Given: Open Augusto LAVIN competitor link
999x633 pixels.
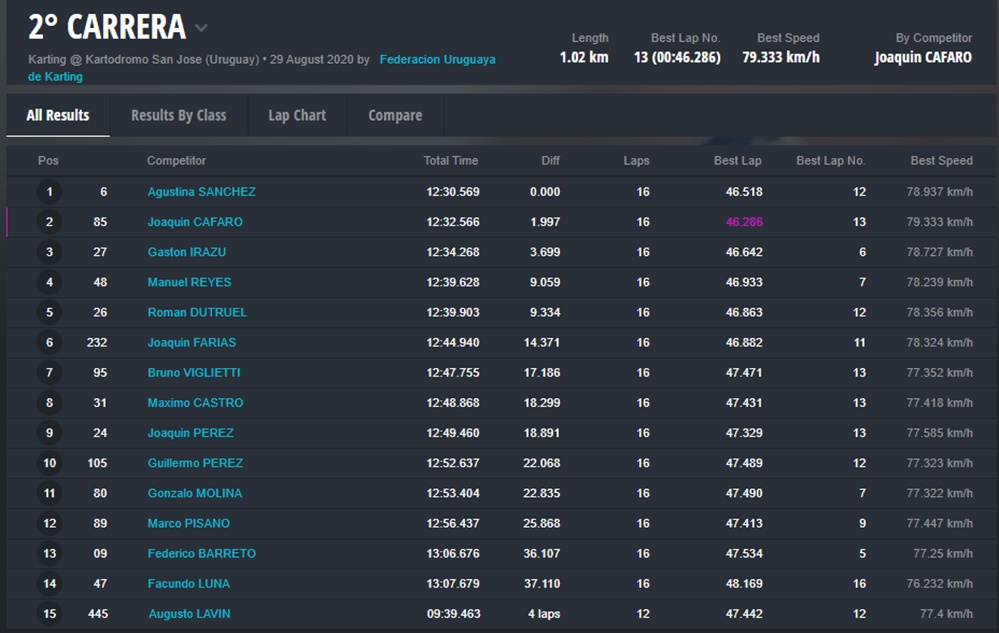Looking at the screenshot, I should [x=189, y=614].
